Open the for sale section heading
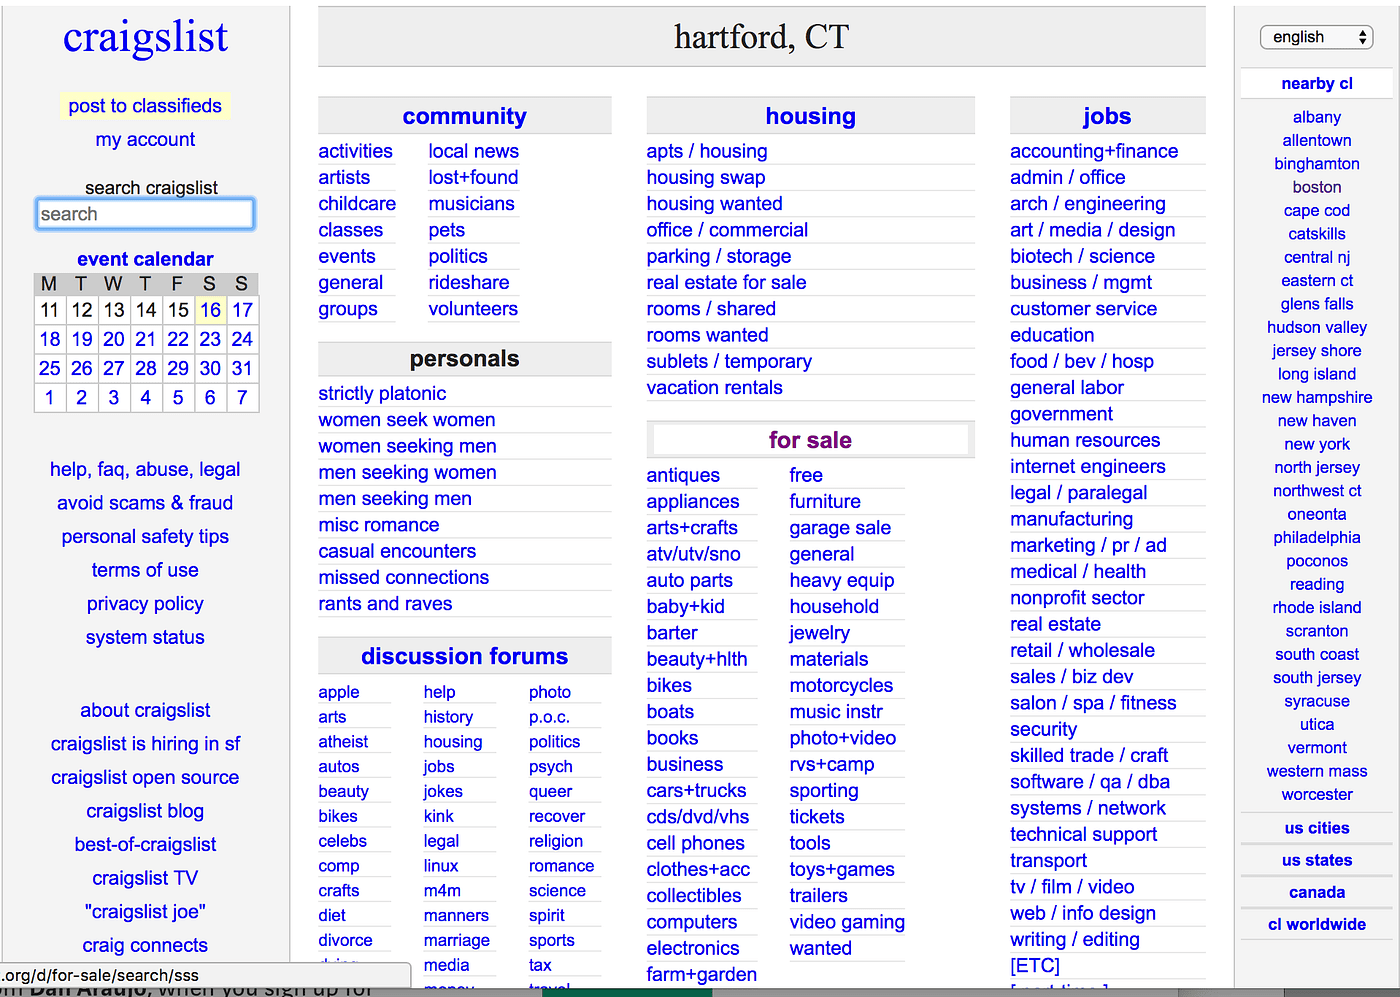This screenshot has width=1400, height=997. pyautogui.click(x=810, y=440)
